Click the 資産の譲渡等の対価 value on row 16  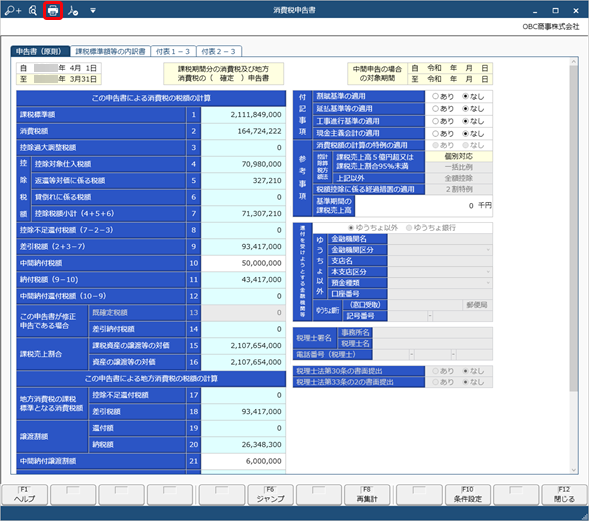[x=243, y=362]
